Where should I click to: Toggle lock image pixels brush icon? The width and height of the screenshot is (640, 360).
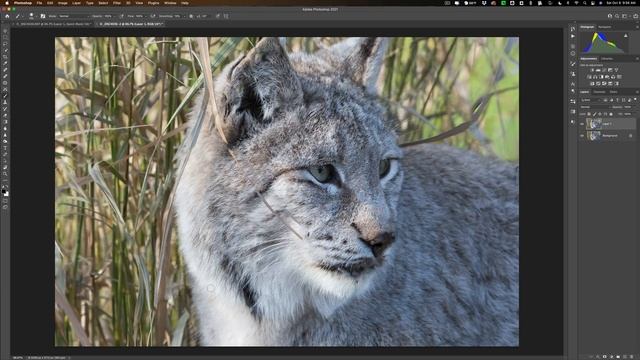[595, 114]
